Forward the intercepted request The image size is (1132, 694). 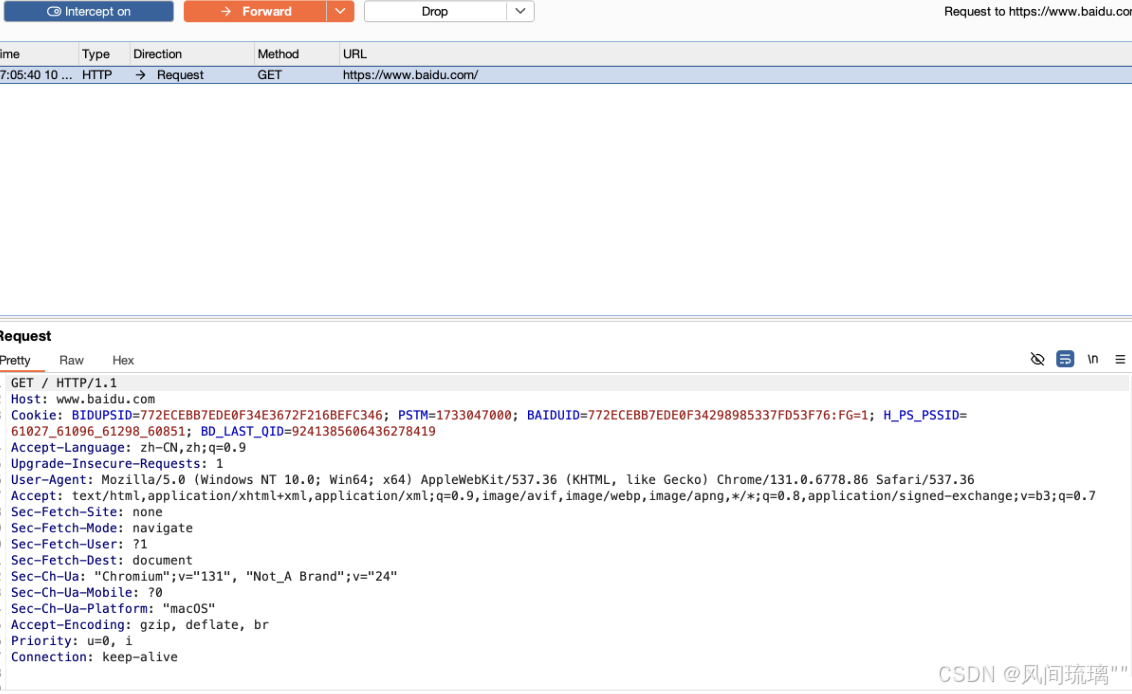255,12
